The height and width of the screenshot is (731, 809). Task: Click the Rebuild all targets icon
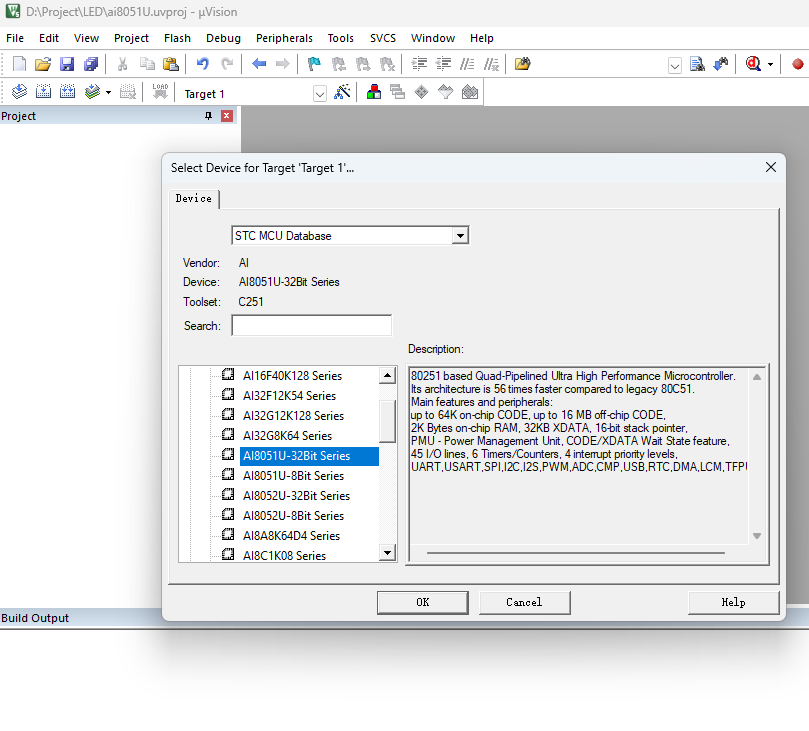coord(67,92)
